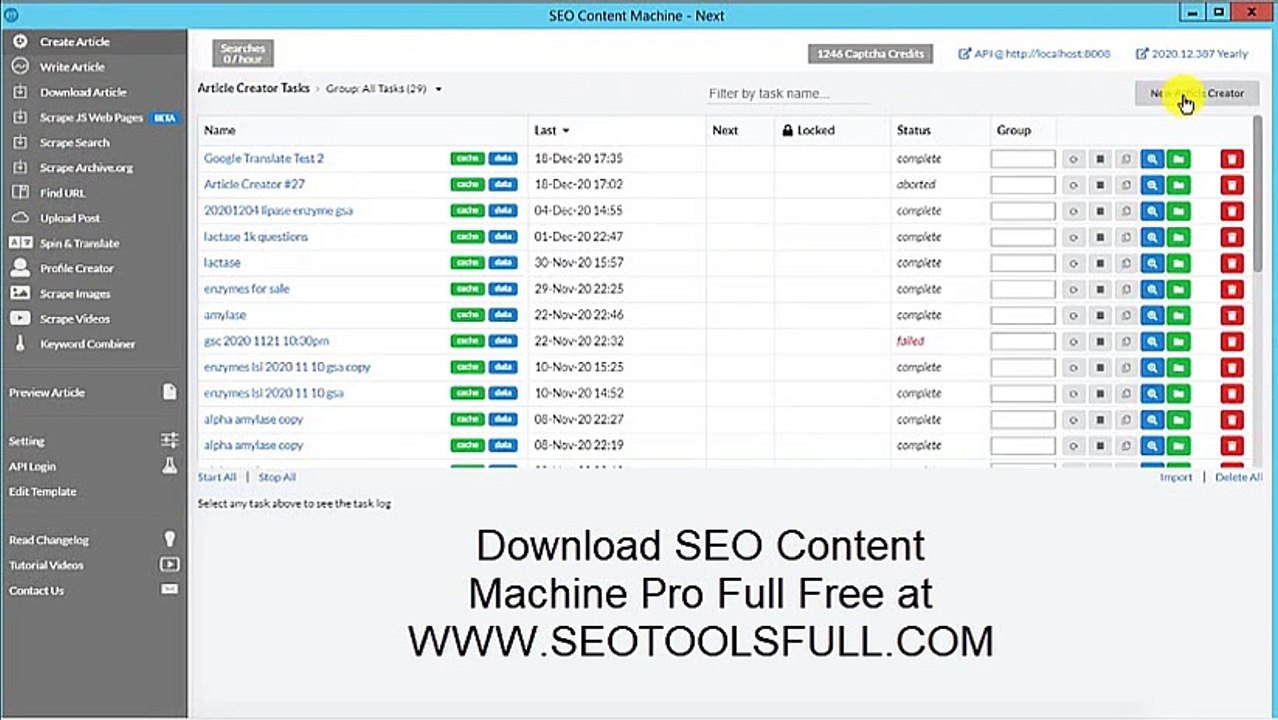Delete the amylase task

[1232, 315]
